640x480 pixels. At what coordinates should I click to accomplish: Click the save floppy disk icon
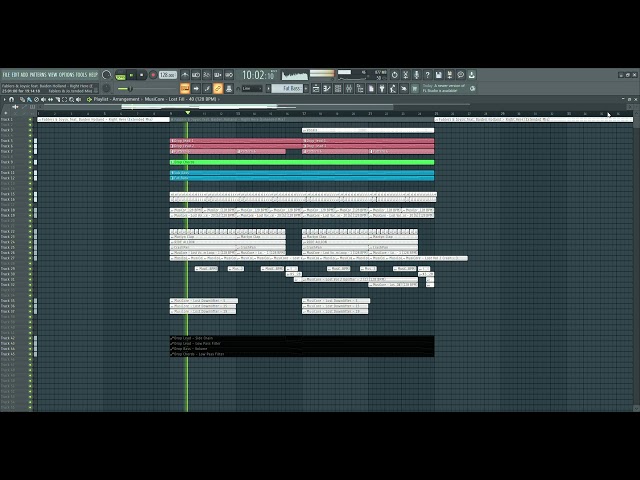coord(439,75)
